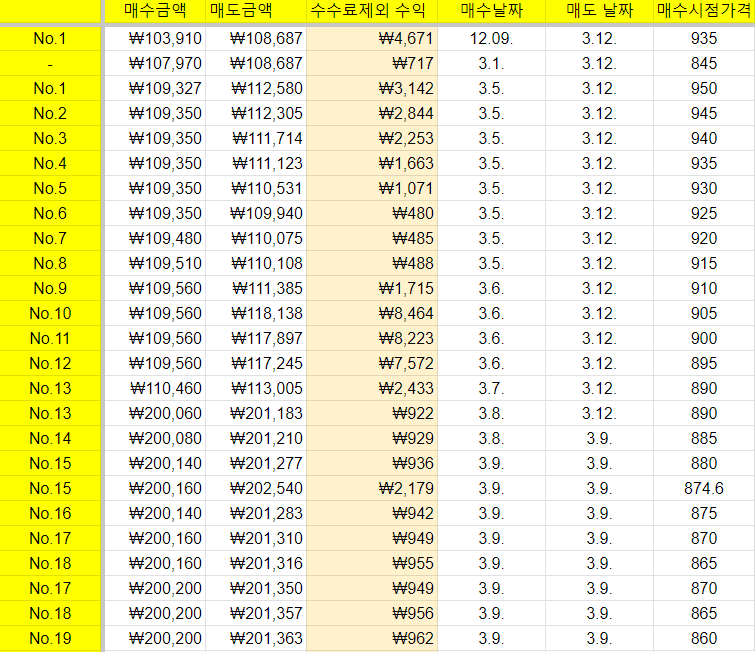
Task: Select the row label No.2
Action: [50, 114]
